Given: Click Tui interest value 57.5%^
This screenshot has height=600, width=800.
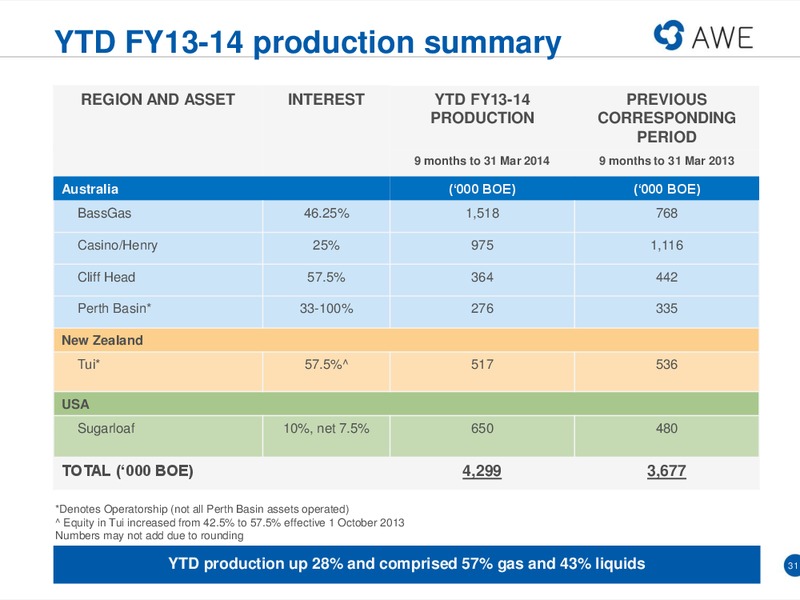Looking at the screenshot, I should click(326, 364).
